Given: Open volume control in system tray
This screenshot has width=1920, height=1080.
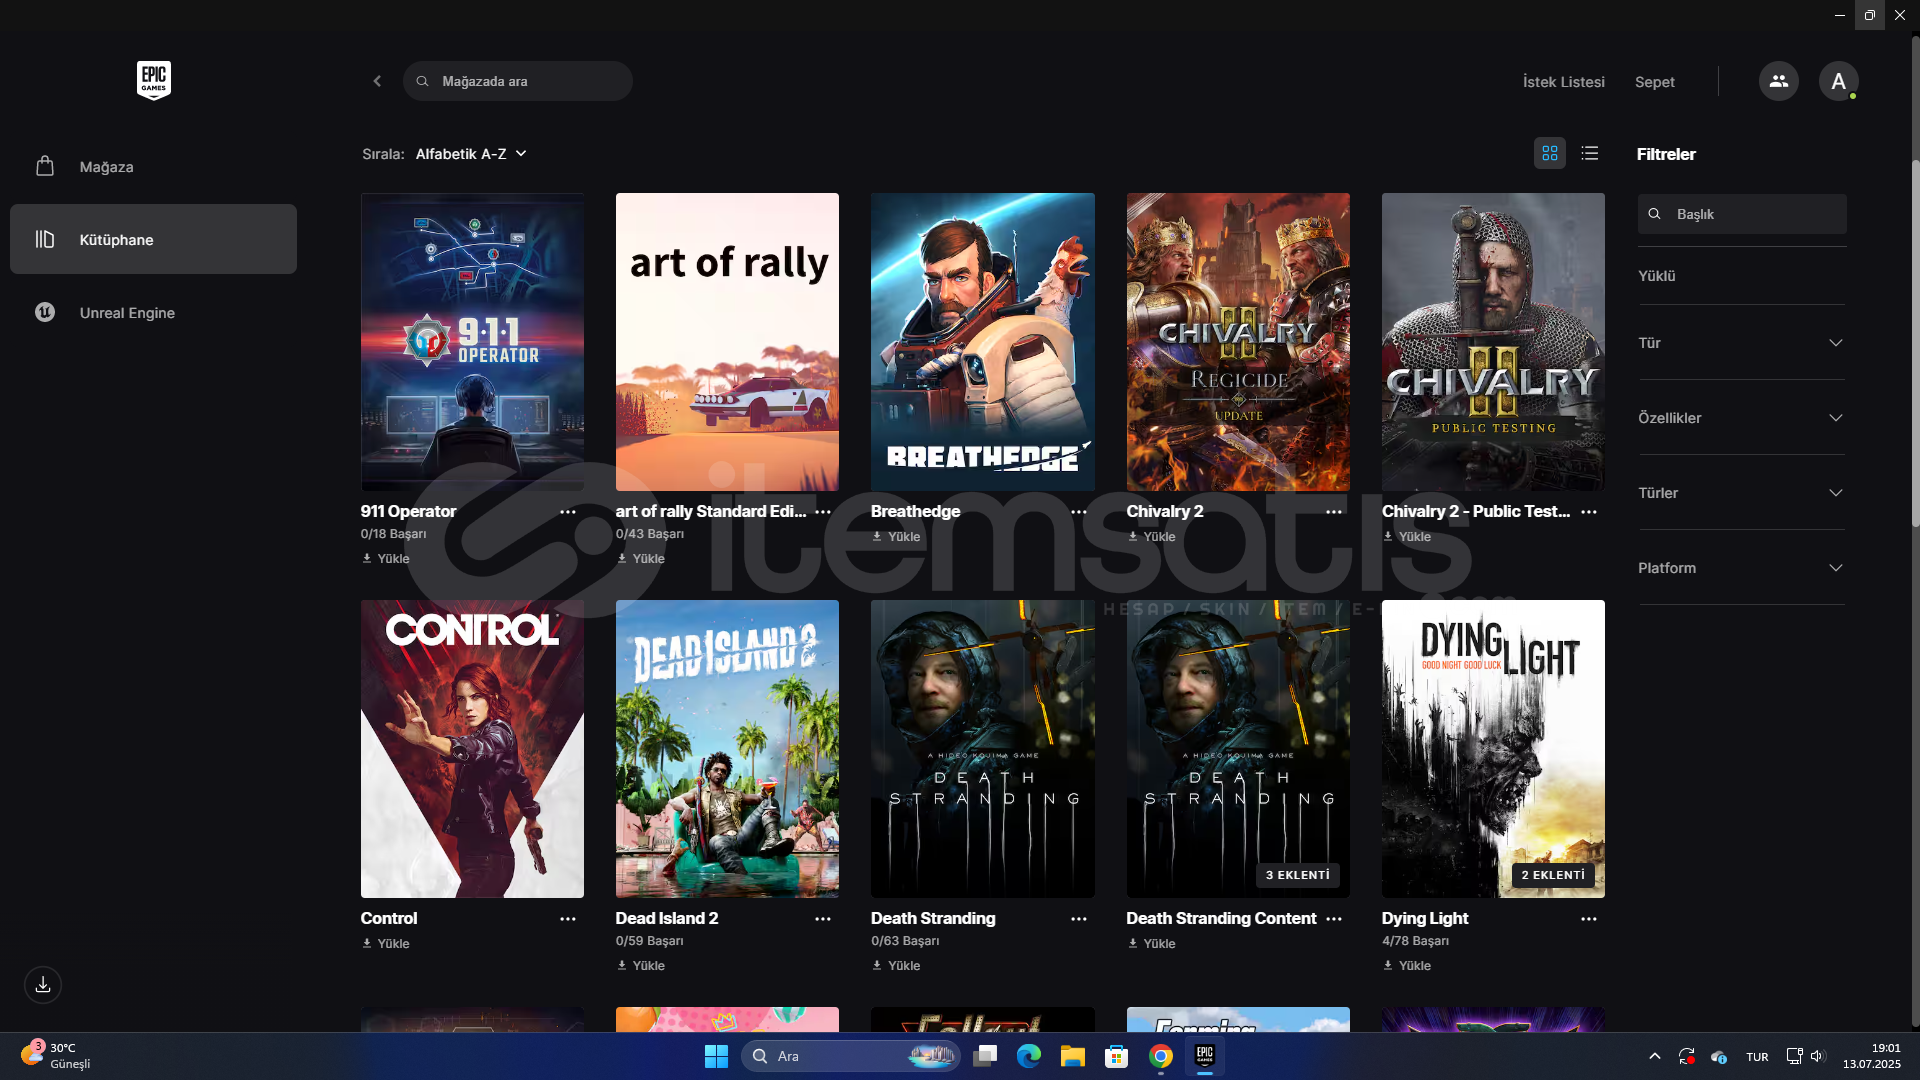Looking at the screenshot, I should coord(1817,1056).
